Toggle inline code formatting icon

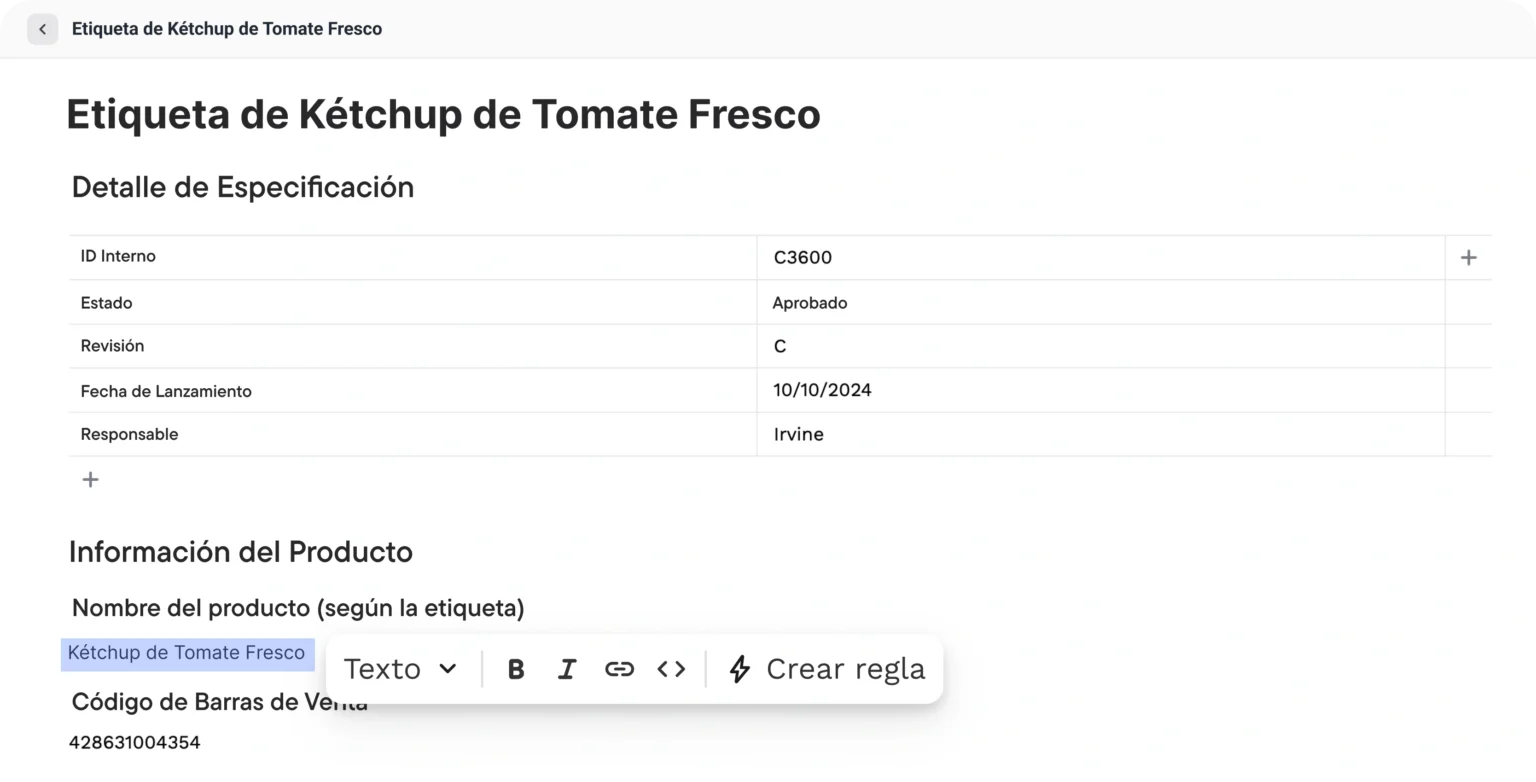coord(671,669)
